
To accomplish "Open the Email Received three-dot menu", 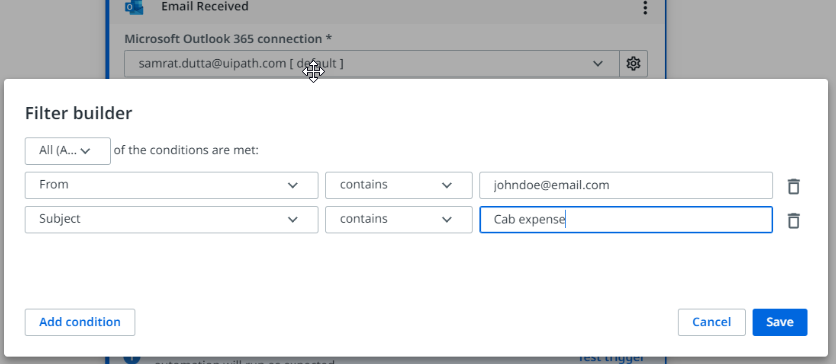I will (x=645, y=7).
